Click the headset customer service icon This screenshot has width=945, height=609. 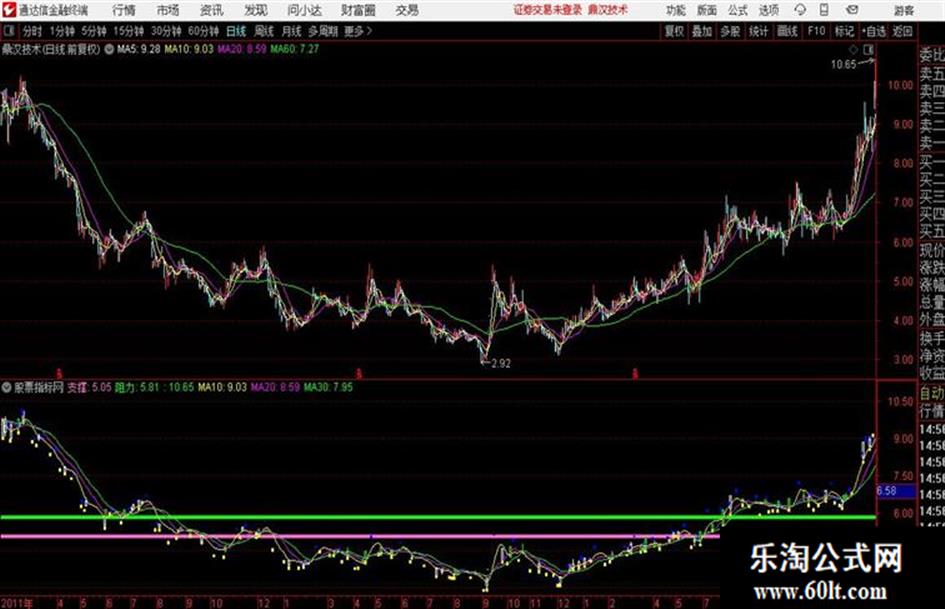(800, 10)
